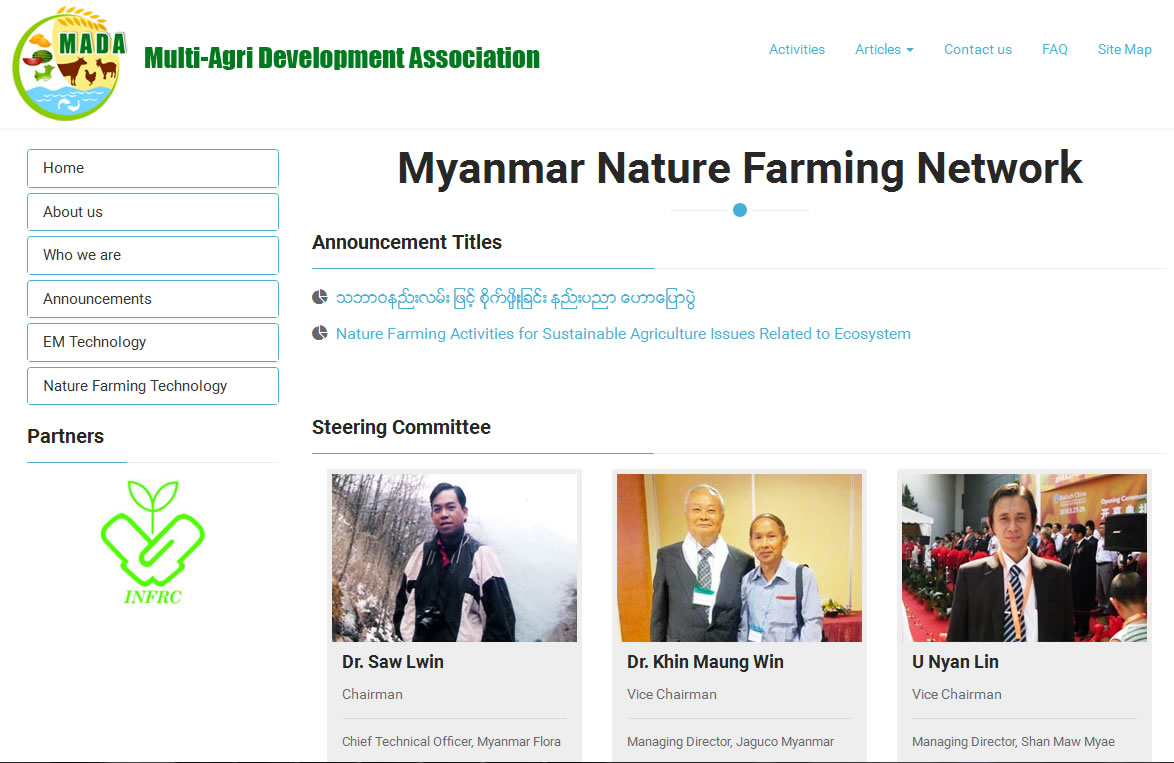Open the photo of Dr. Khin Maung Win

tap(739, 557)
